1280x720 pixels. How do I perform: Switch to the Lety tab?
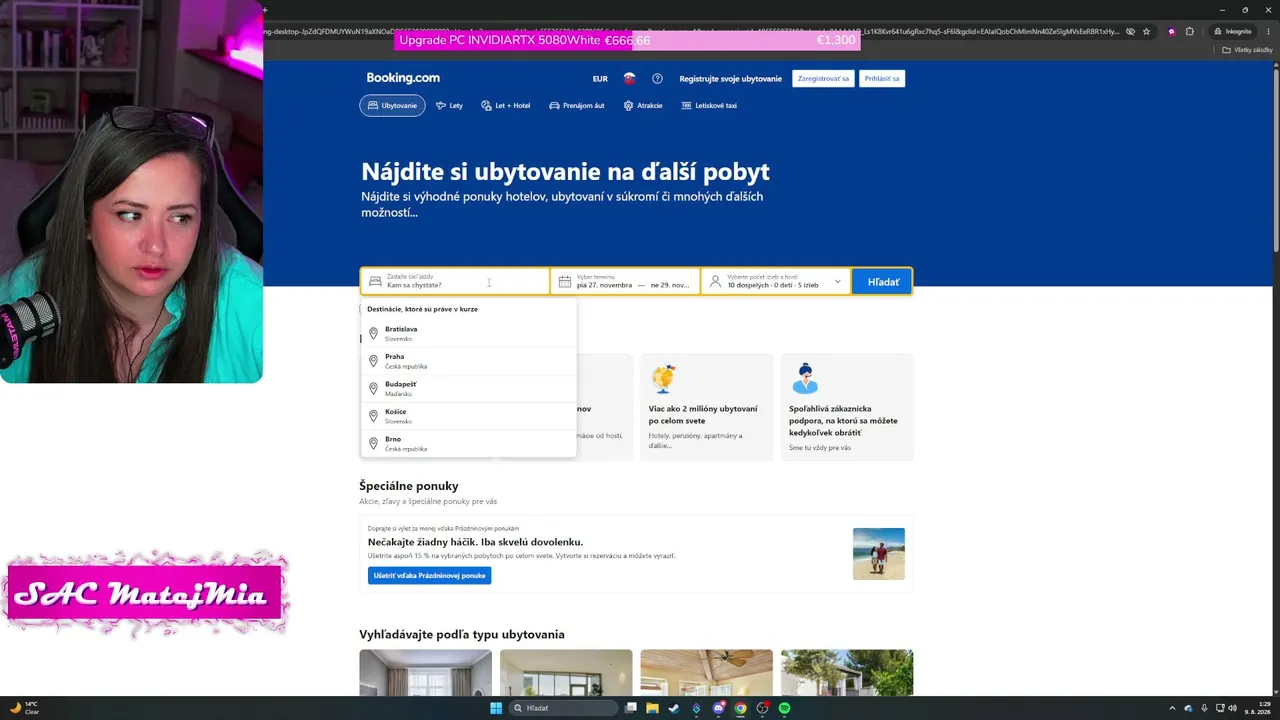coord(449,105)
